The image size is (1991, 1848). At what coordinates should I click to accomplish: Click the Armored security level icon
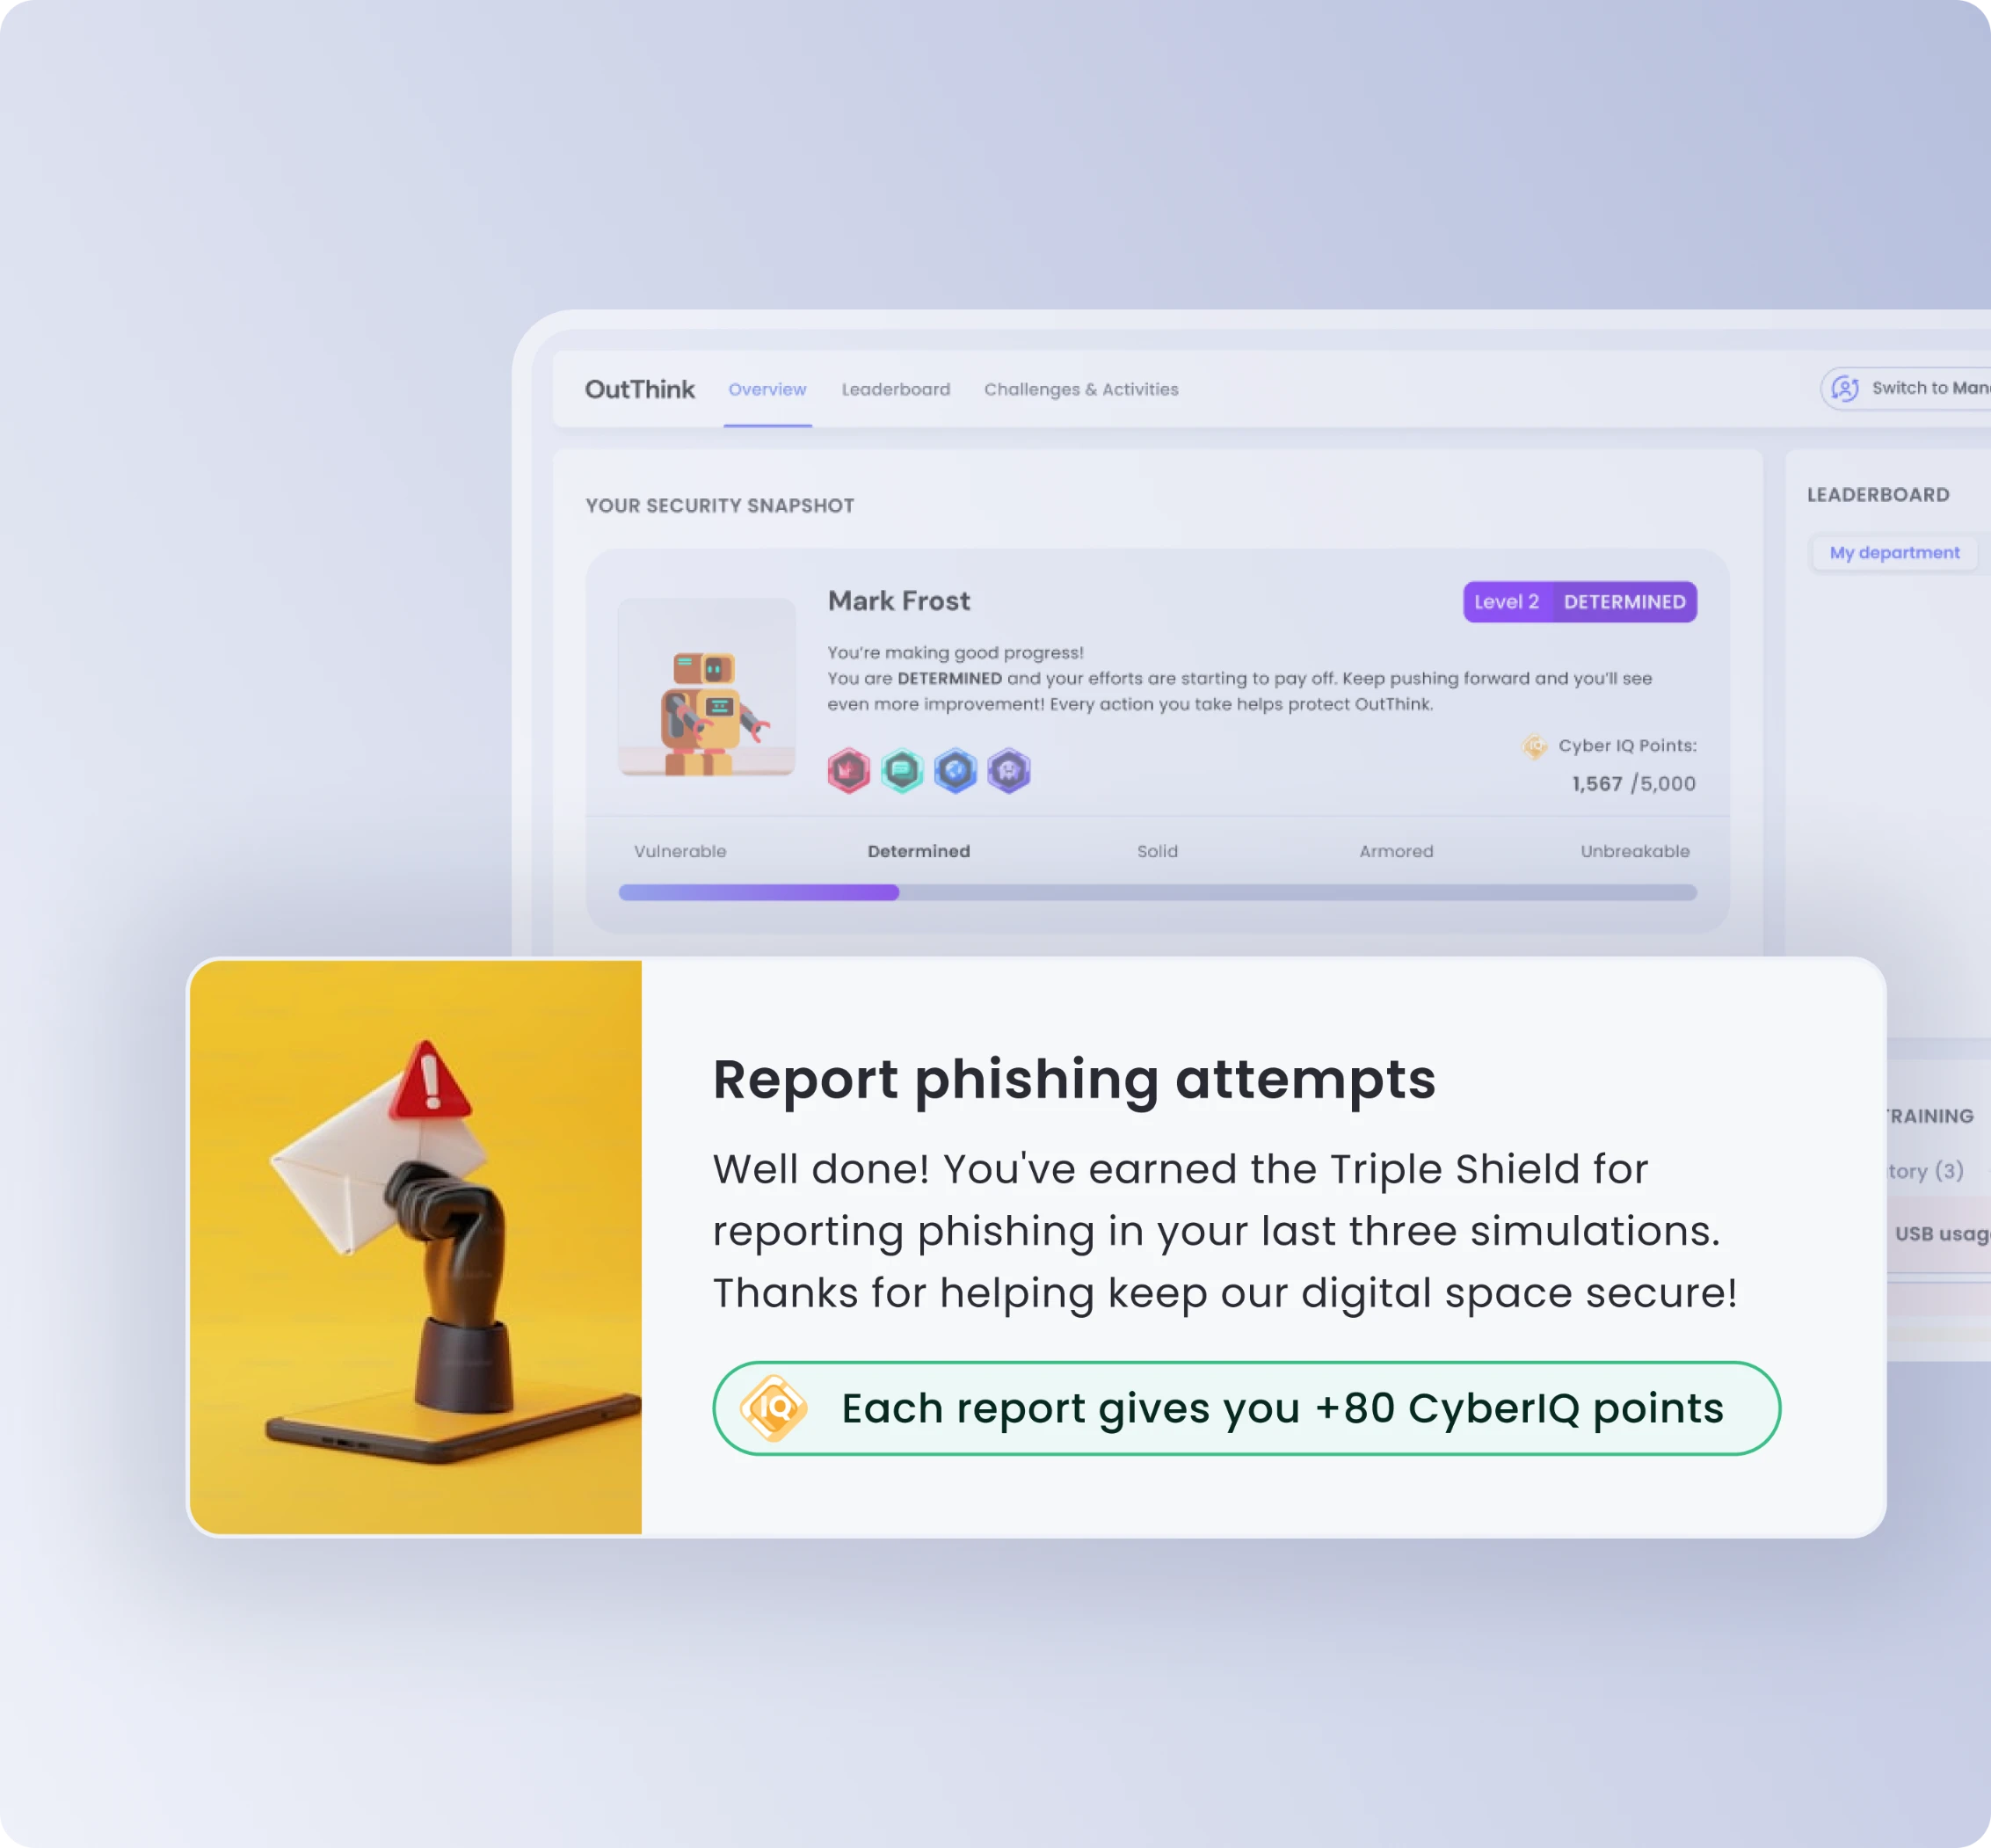pyautogui.click(x=1396, y=851)
